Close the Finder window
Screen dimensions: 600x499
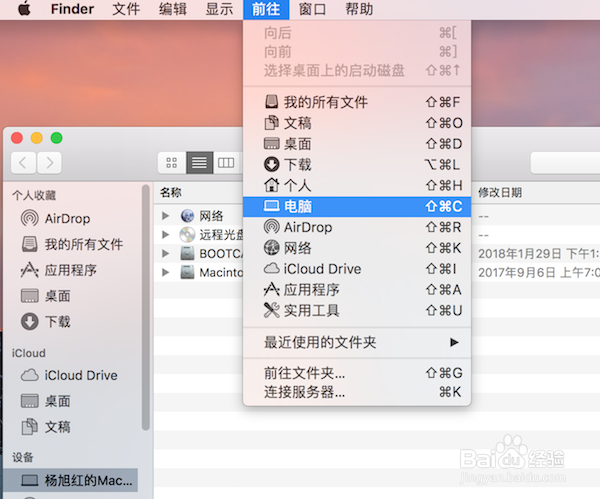[x=17, y=138]
